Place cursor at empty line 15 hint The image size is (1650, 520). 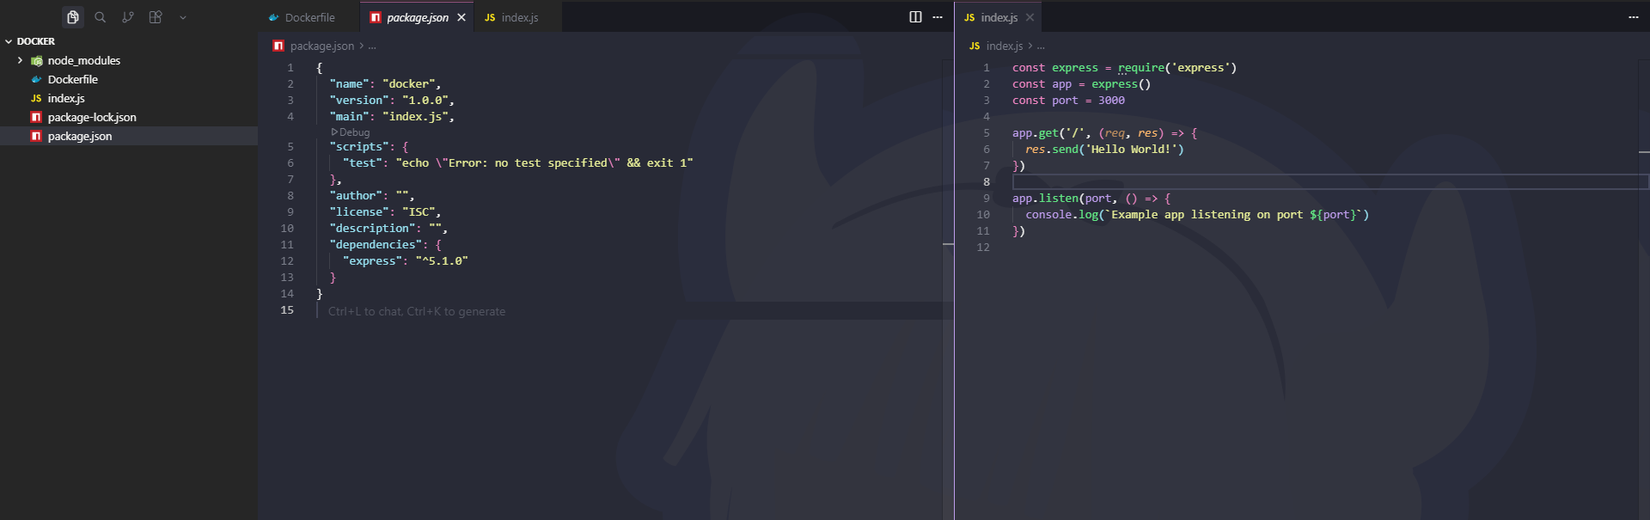pos(416,311)
